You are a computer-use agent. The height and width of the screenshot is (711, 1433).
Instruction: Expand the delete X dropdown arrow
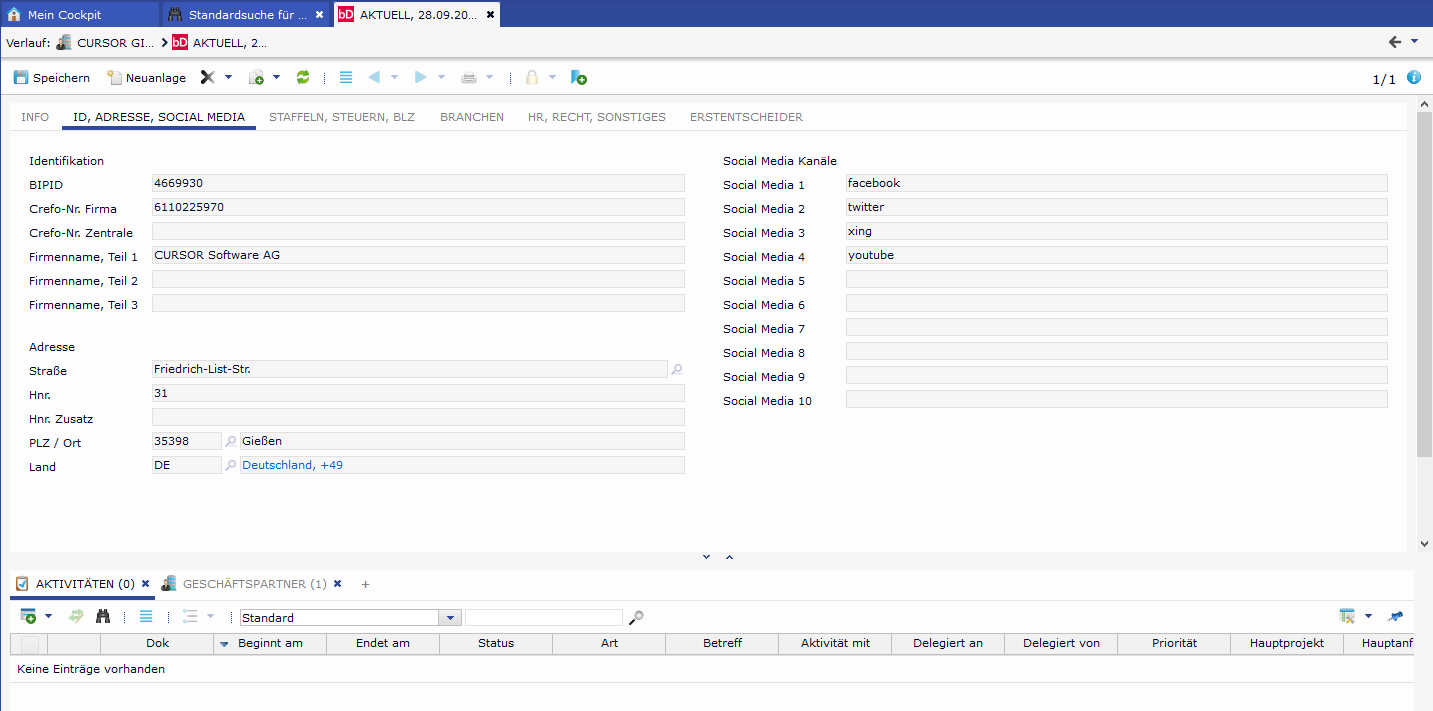tap(228, 78)
